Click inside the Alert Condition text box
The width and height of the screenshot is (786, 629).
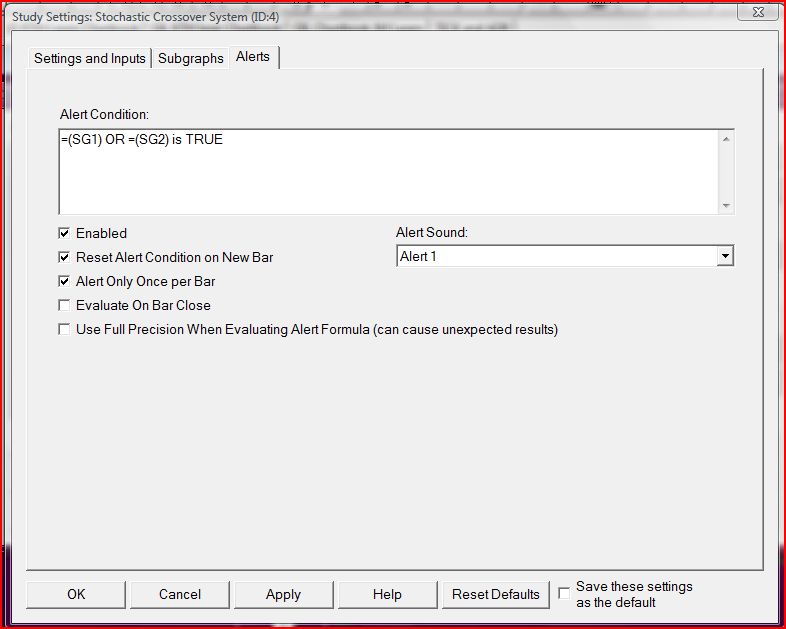pyautogui.click(x=388, y=171)
